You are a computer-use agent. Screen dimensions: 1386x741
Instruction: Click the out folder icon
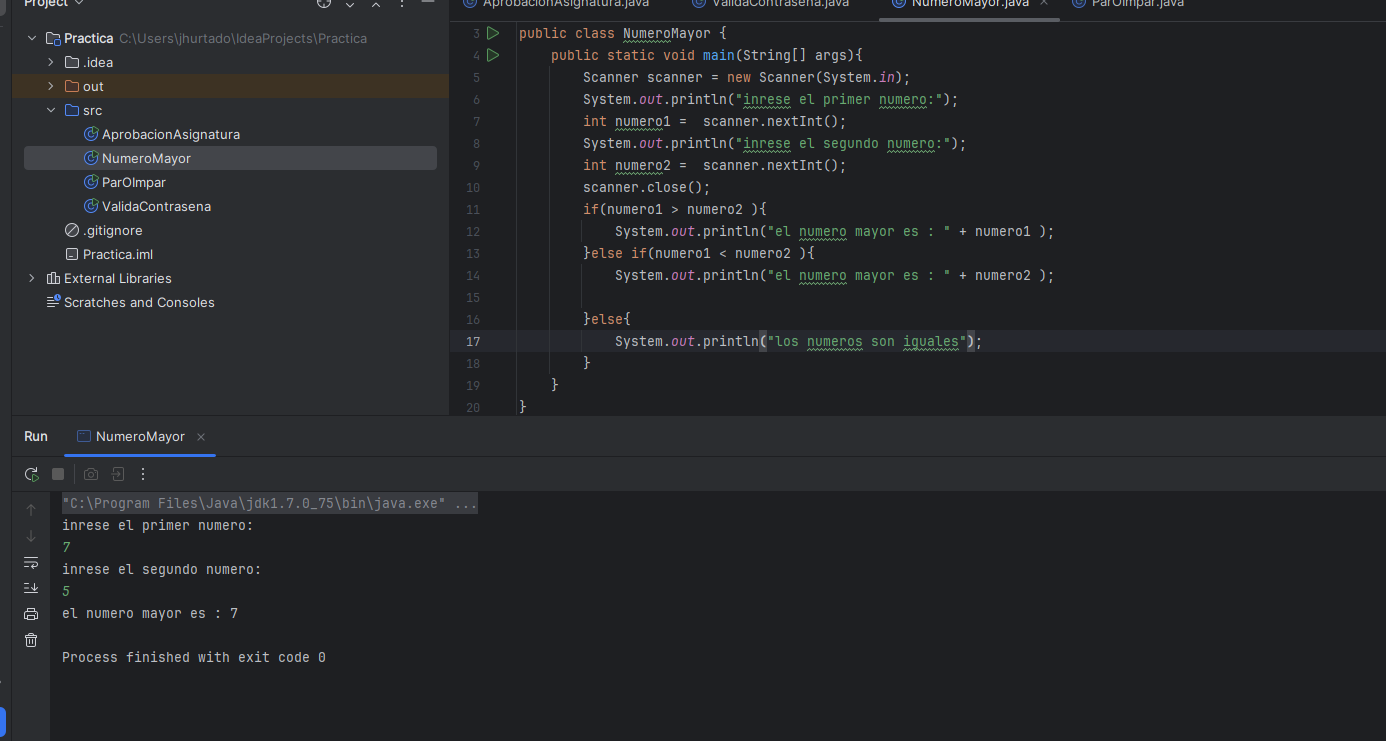pyautogui.click(x=71, y=86)
